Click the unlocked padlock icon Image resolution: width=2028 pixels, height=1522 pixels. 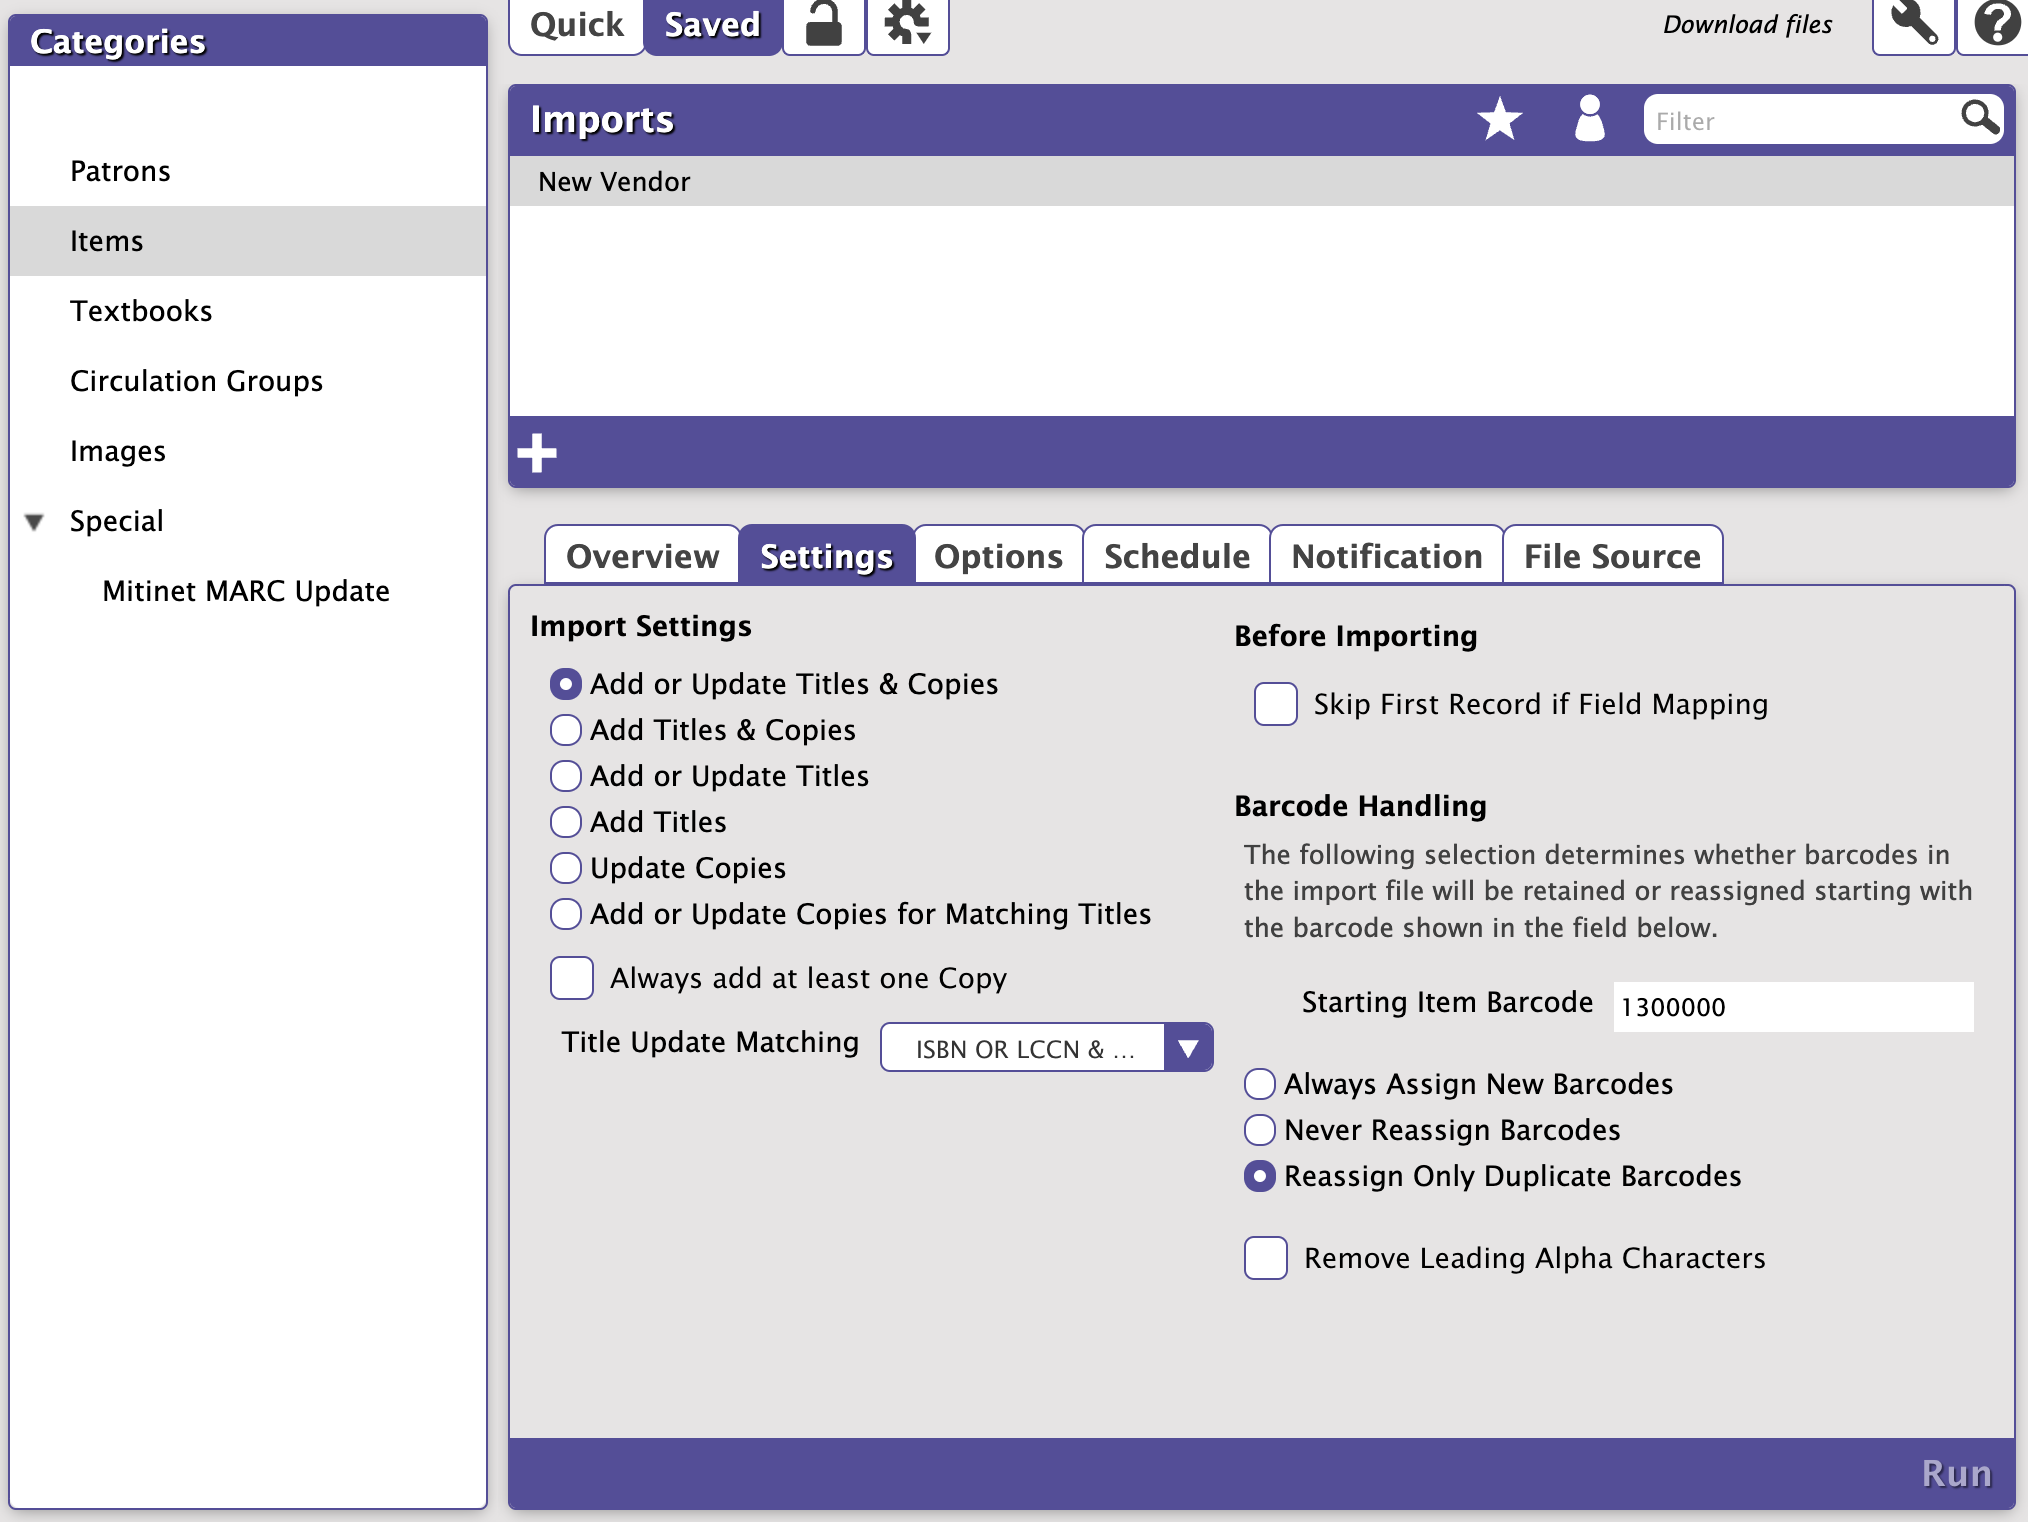point(823,24)
